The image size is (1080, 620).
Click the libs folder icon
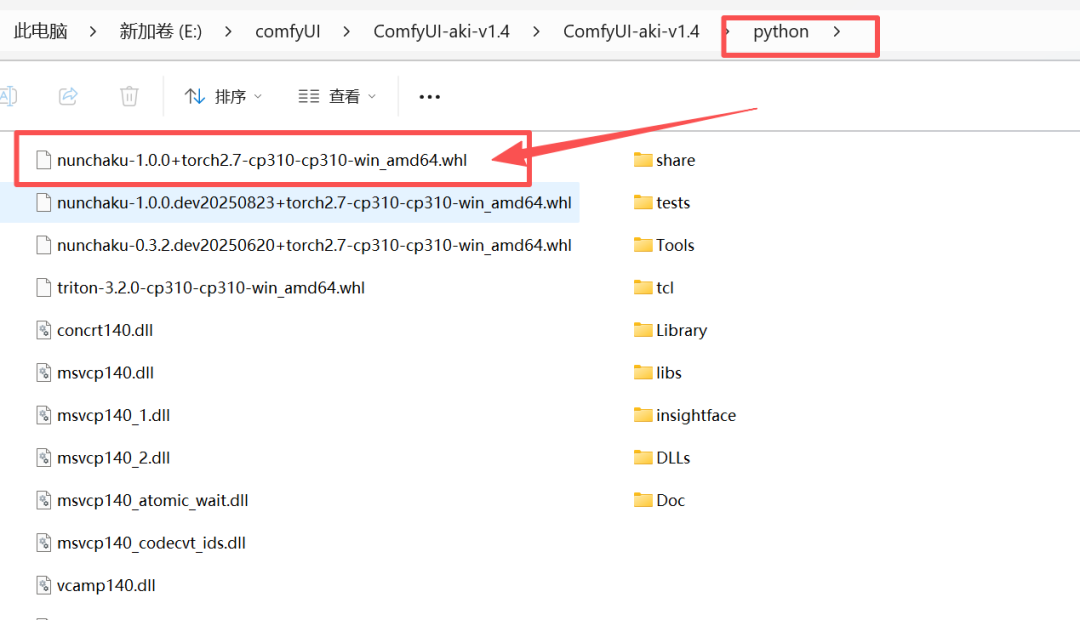tap(643, 373)
